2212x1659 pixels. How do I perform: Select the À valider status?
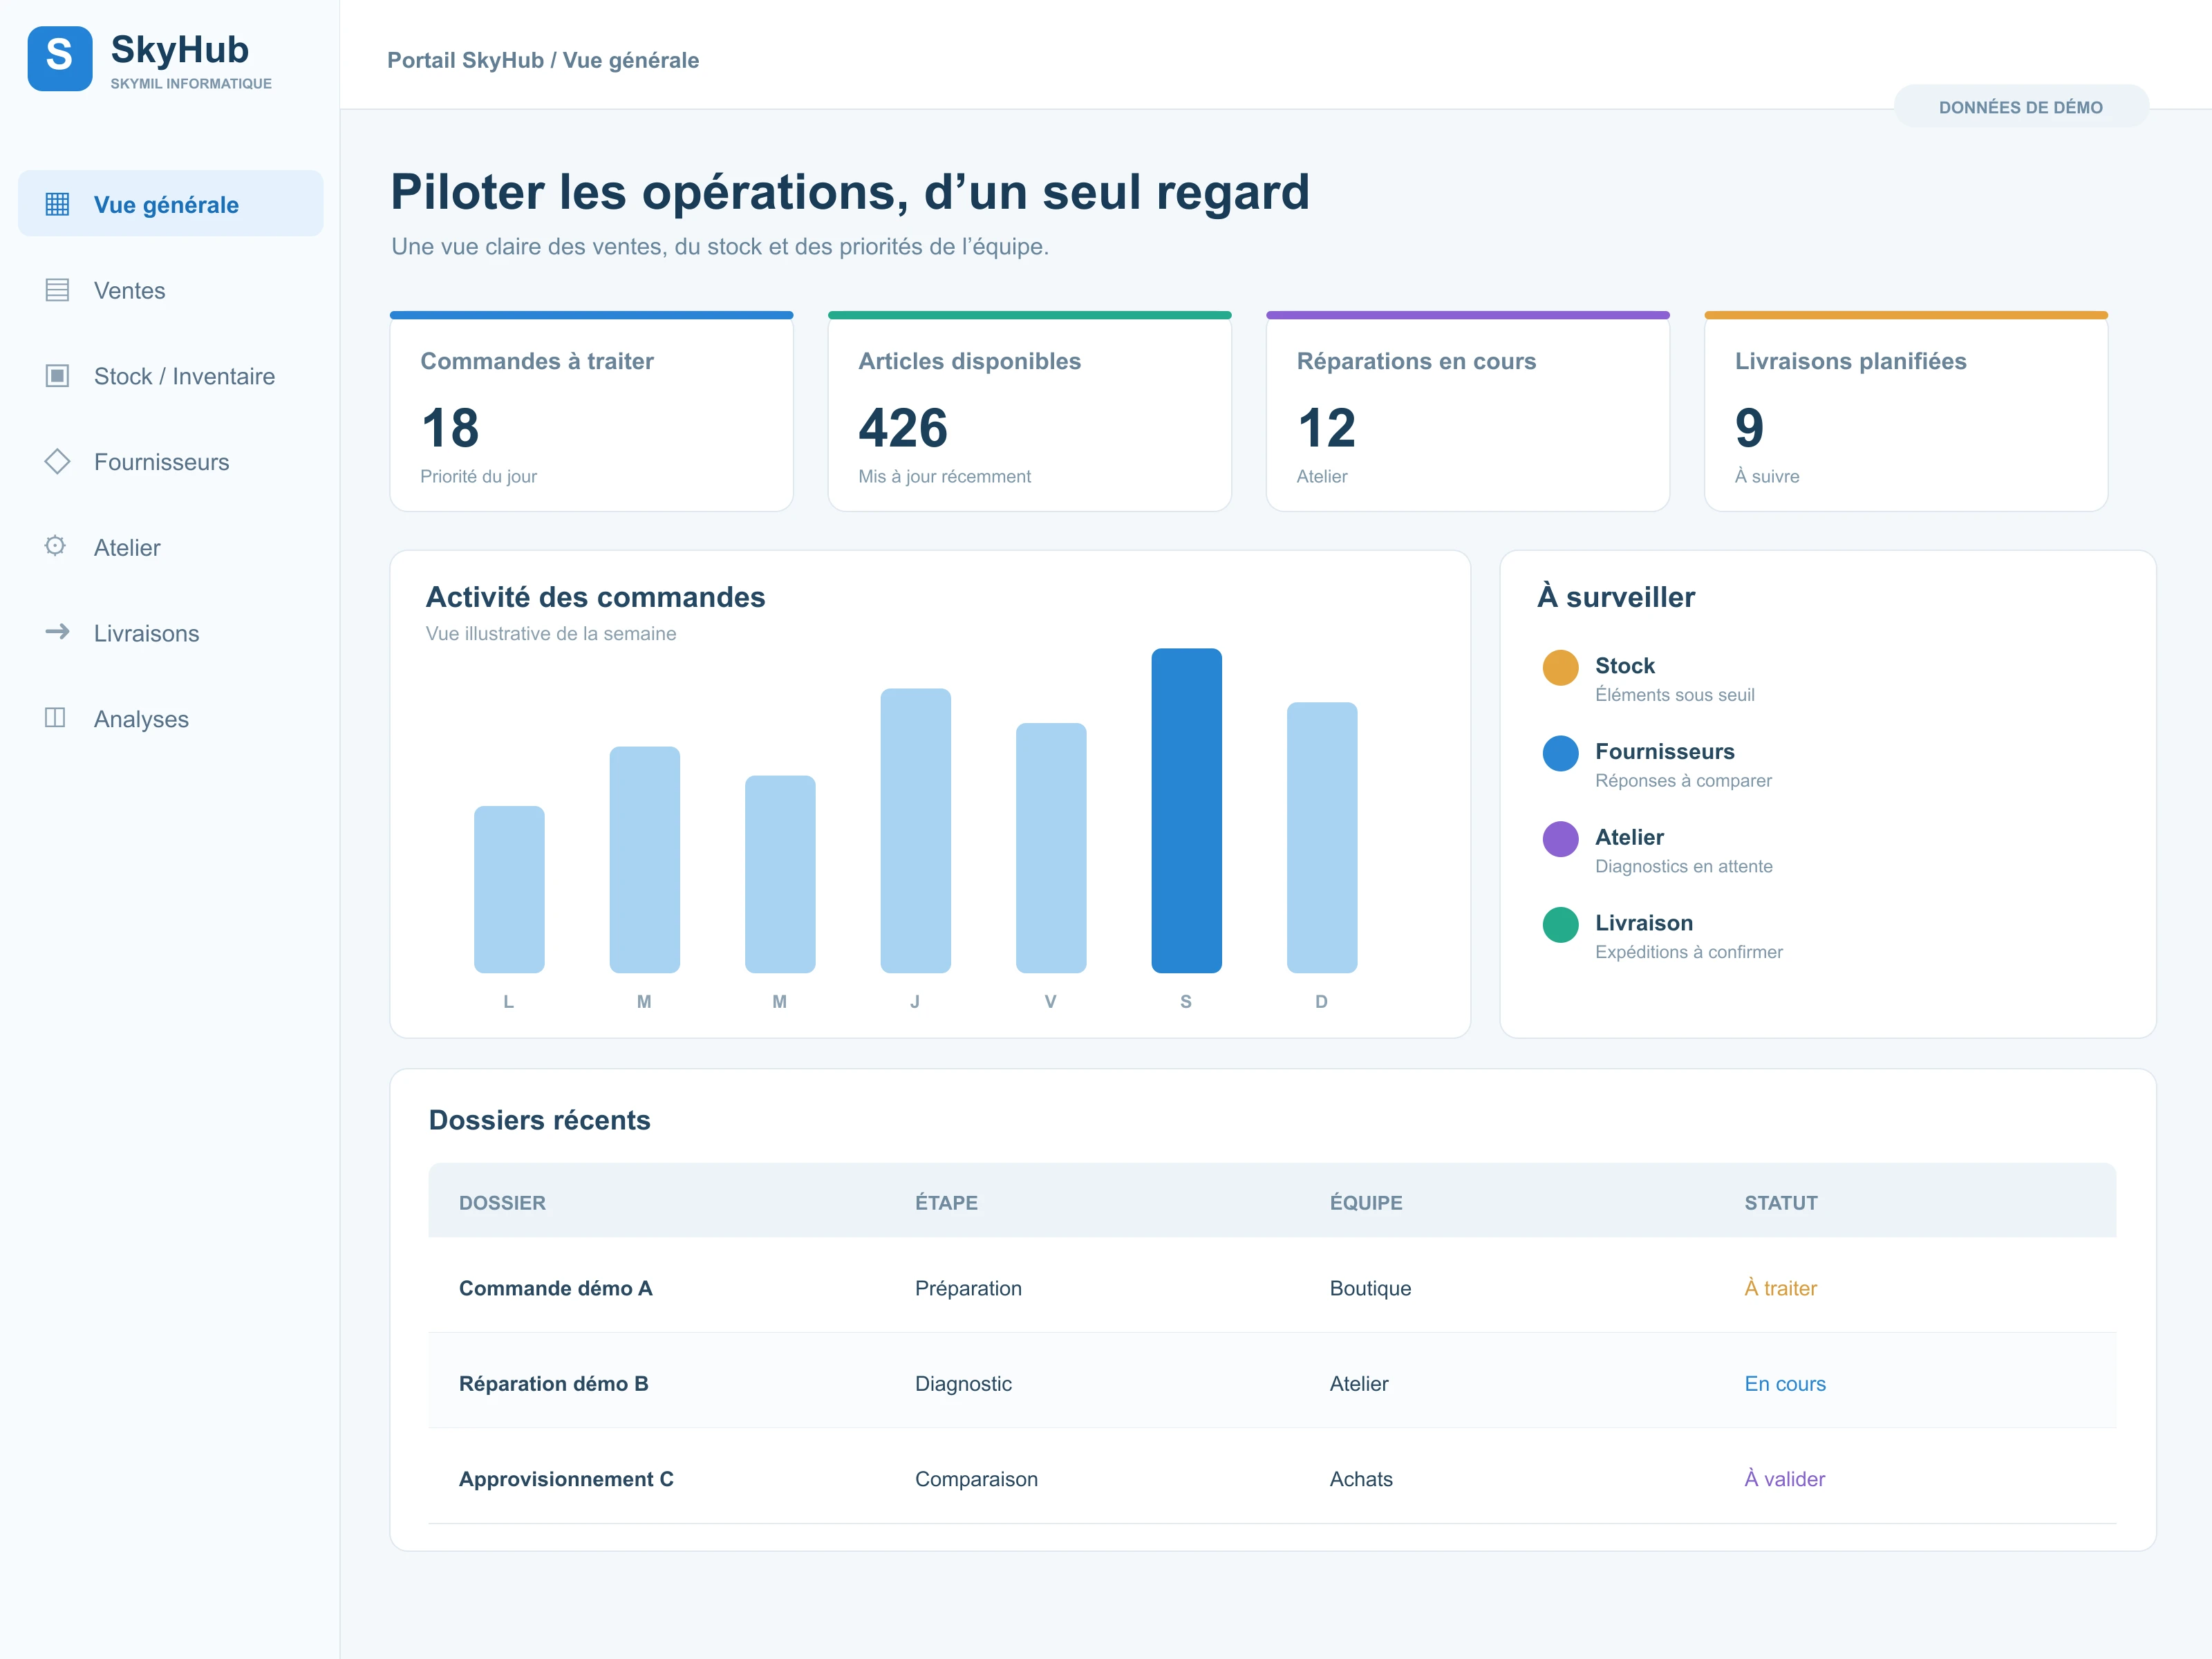point(1785,1479)
